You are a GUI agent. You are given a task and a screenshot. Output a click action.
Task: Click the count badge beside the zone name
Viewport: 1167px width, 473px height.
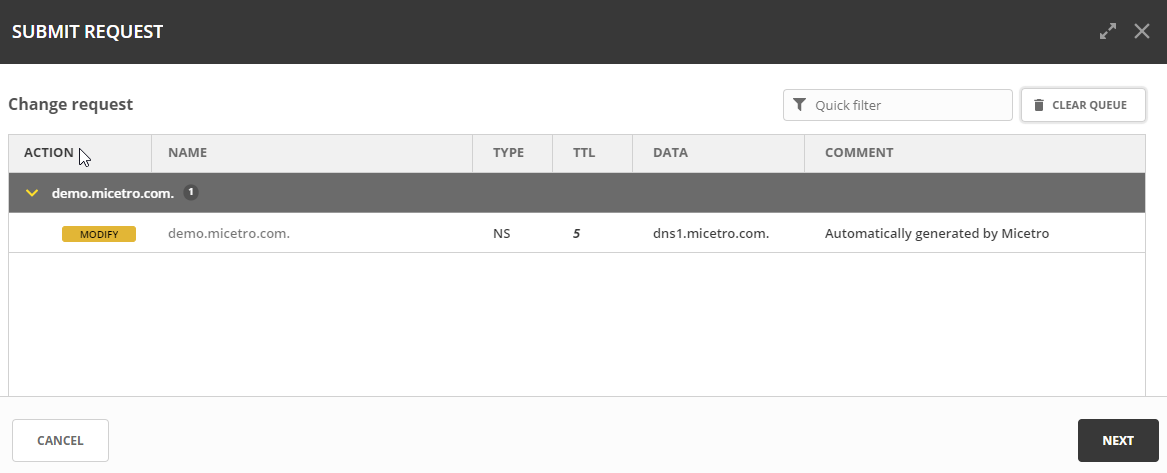(191, 192)
